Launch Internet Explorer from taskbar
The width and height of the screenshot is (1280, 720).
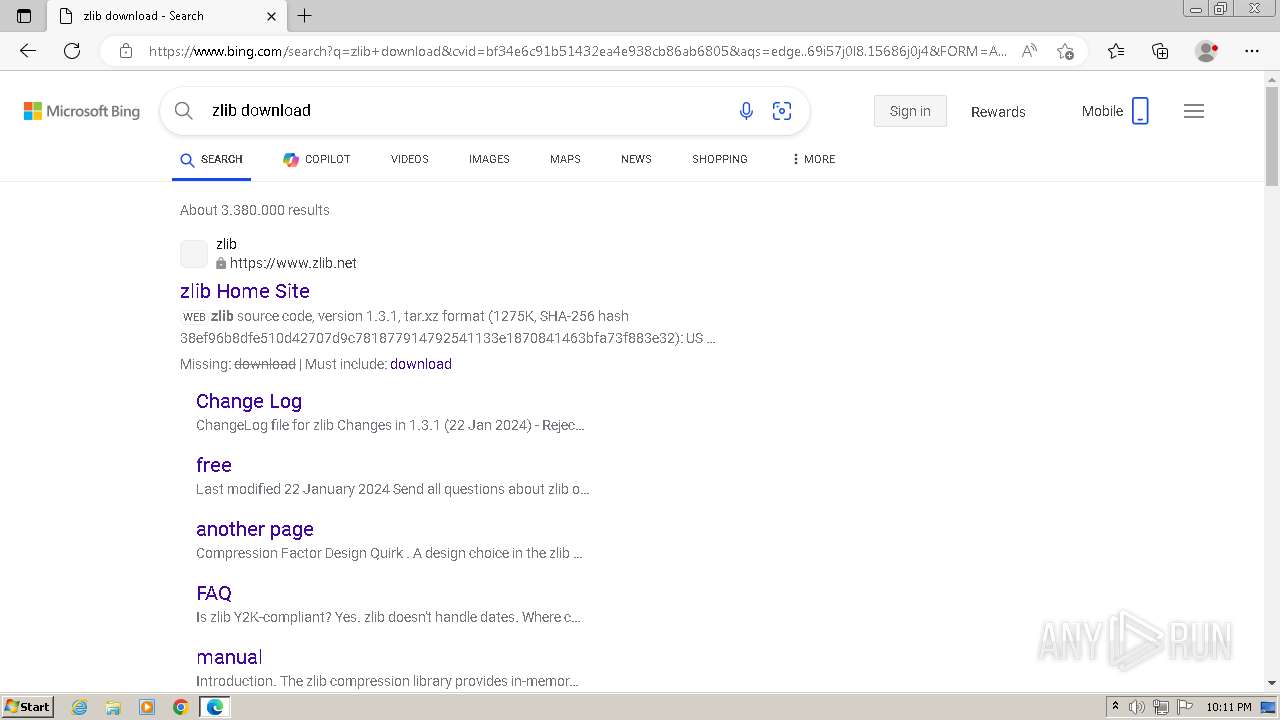tap(79, 707)
